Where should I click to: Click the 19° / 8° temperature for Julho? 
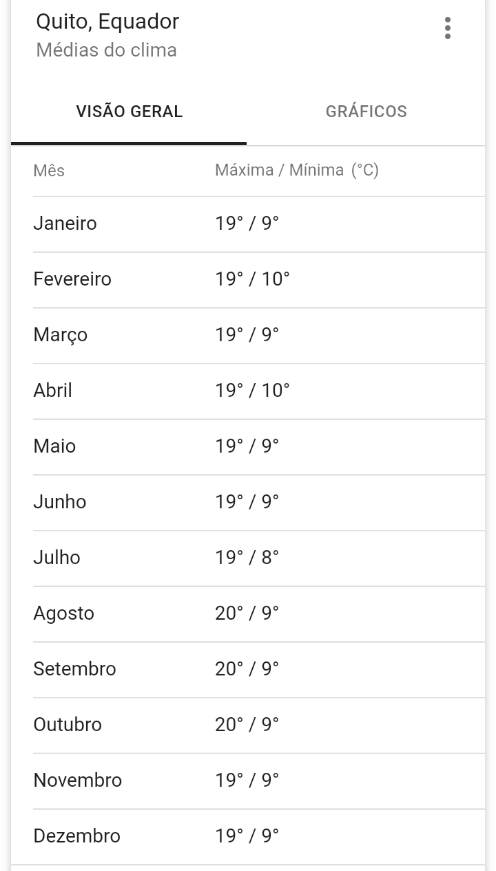[247, 557]
